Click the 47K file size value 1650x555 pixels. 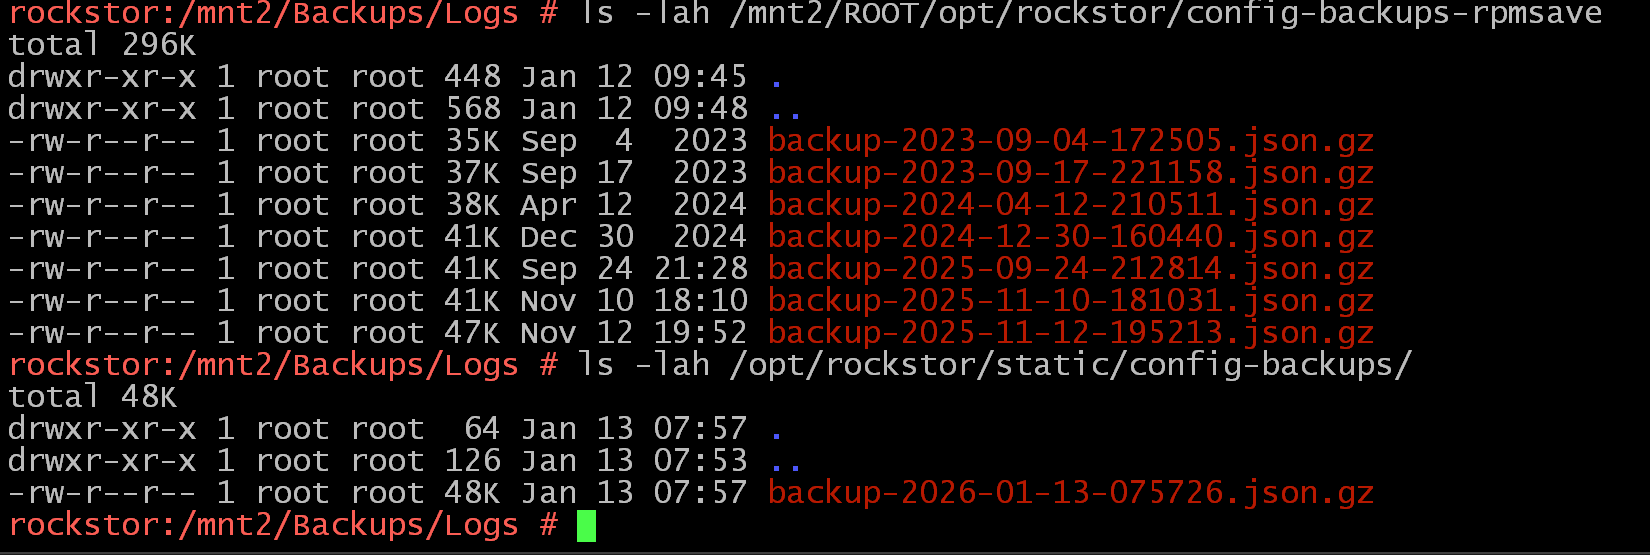click(473, 333)
